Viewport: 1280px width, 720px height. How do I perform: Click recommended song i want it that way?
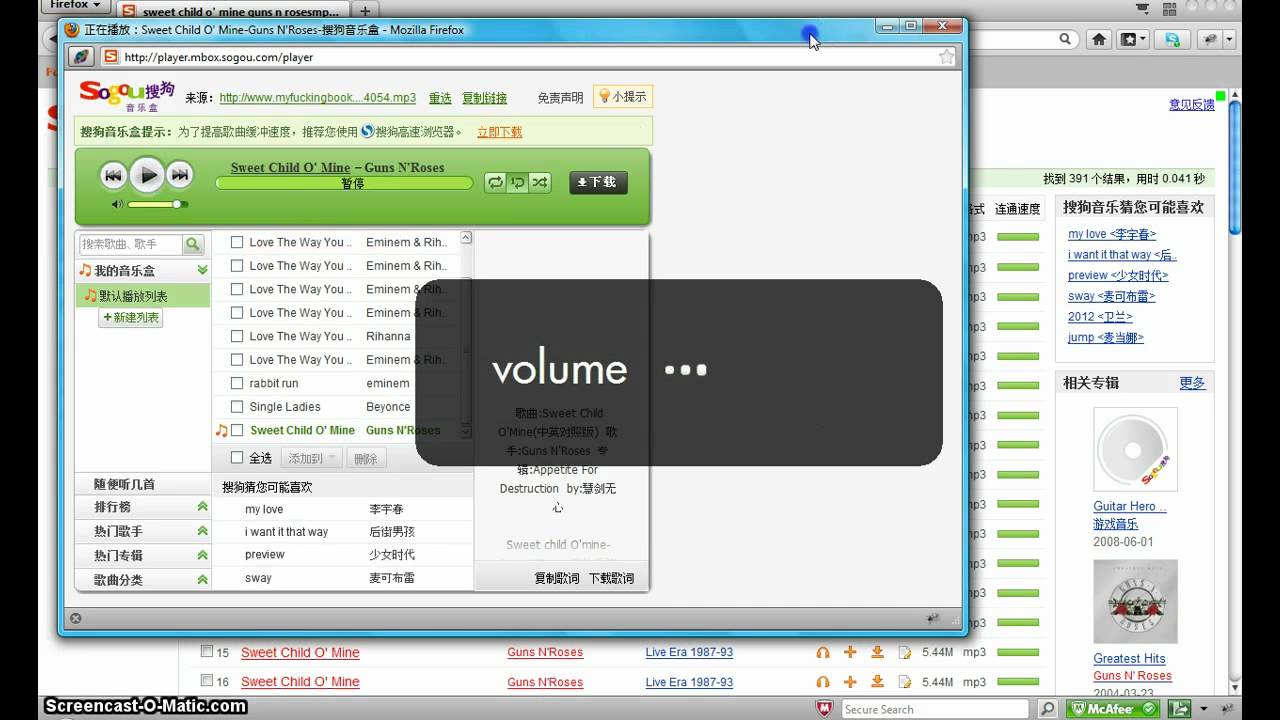click(286, 532)
